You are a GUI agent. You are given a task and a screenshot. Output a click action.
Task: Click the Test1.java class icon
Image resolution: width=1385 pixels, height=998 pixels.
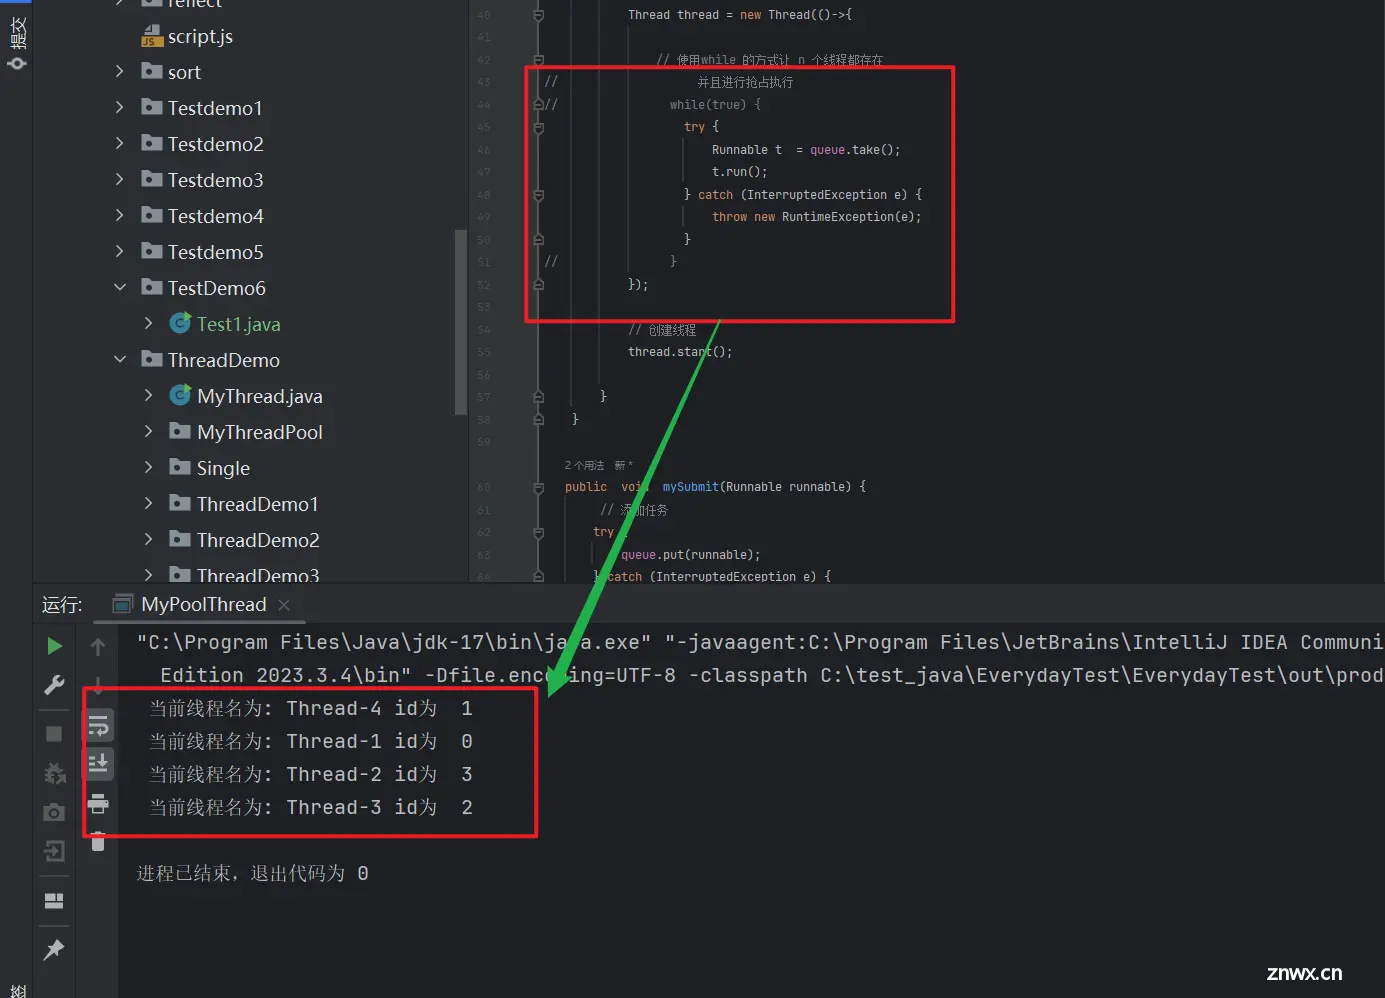[x=180, y=323]
